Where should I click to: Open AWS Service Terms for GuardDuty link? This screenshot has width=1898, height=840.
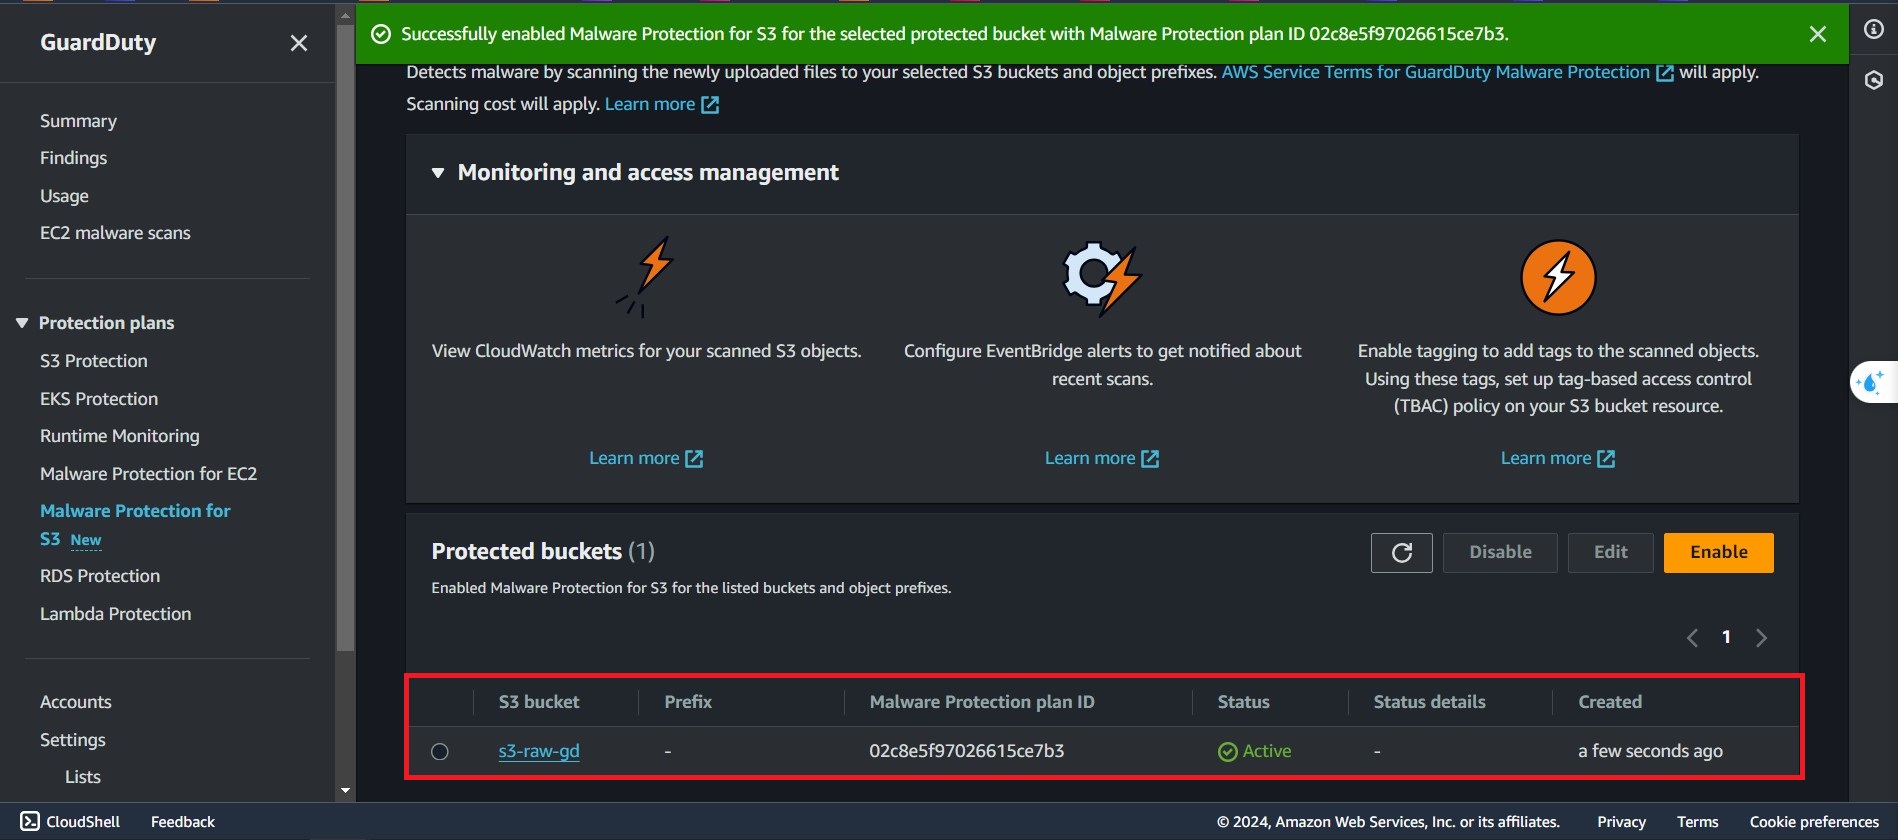pos(1435,72)
